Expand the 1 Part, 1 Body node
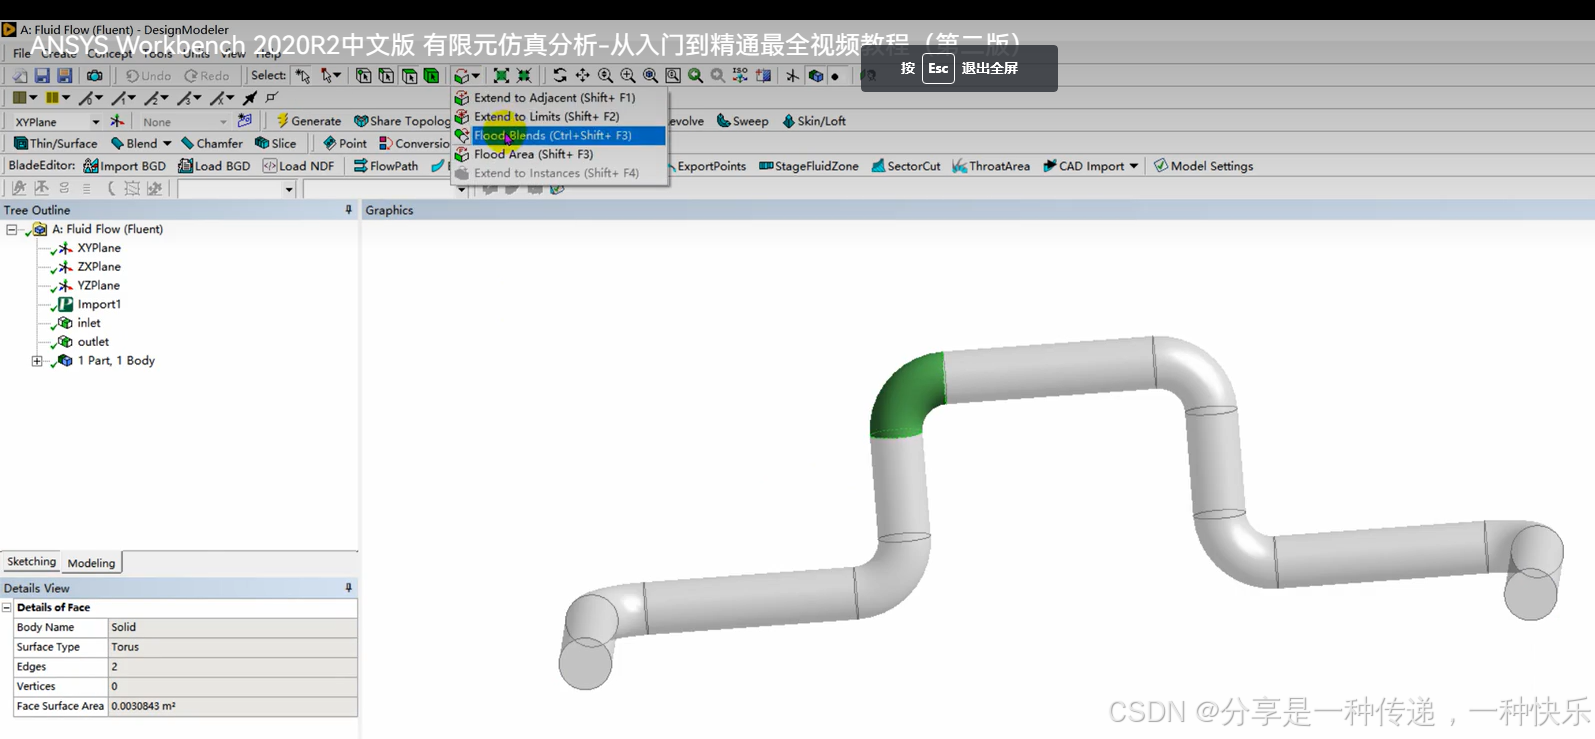Screen dimensions: 1595x739 point(37,361)
